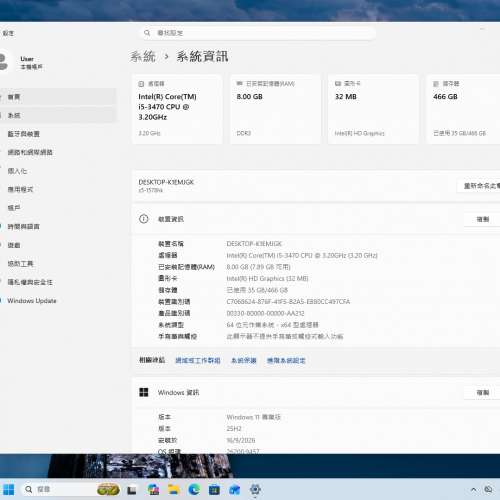Viewport: 500px width, 500px height.
Task: Open the 進階系統設定 link
Action: [286, 360]
